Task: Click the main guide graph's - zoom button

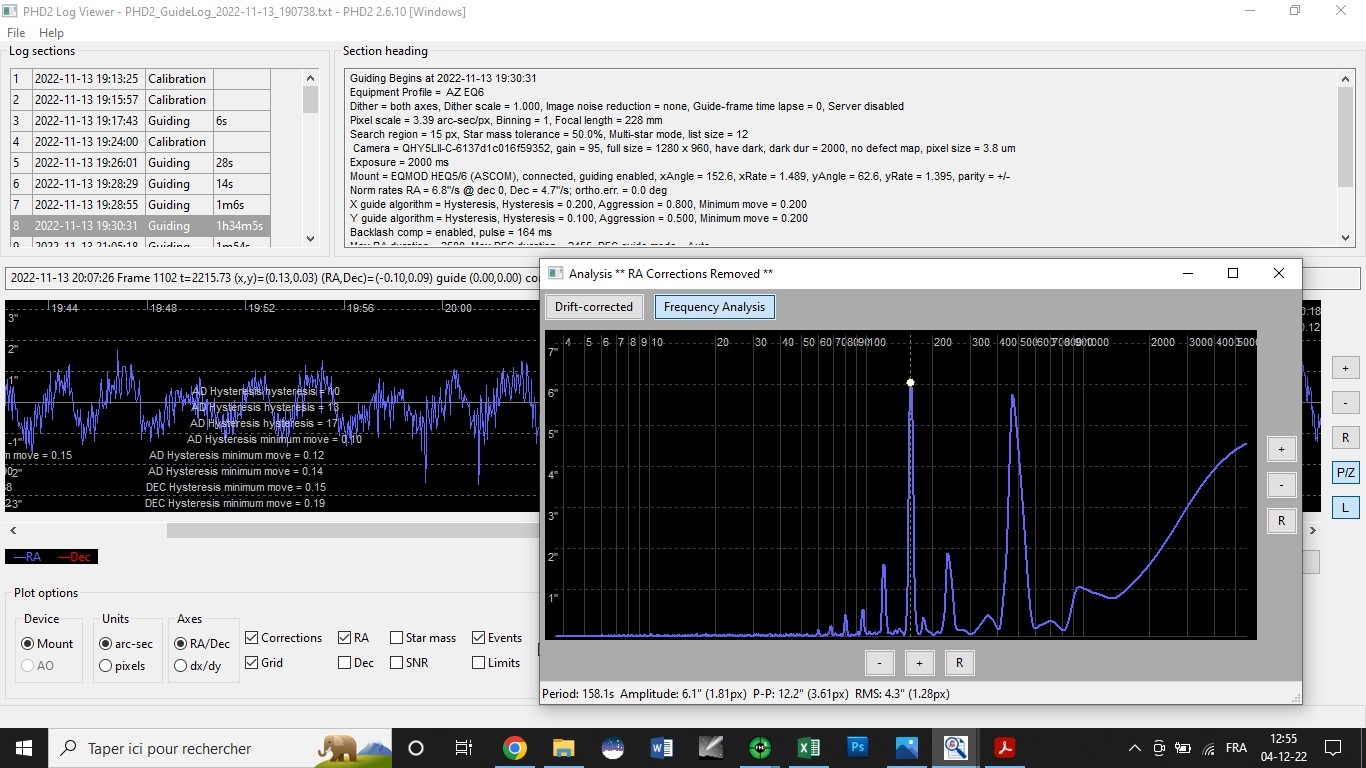Action: coord(1345,403)
